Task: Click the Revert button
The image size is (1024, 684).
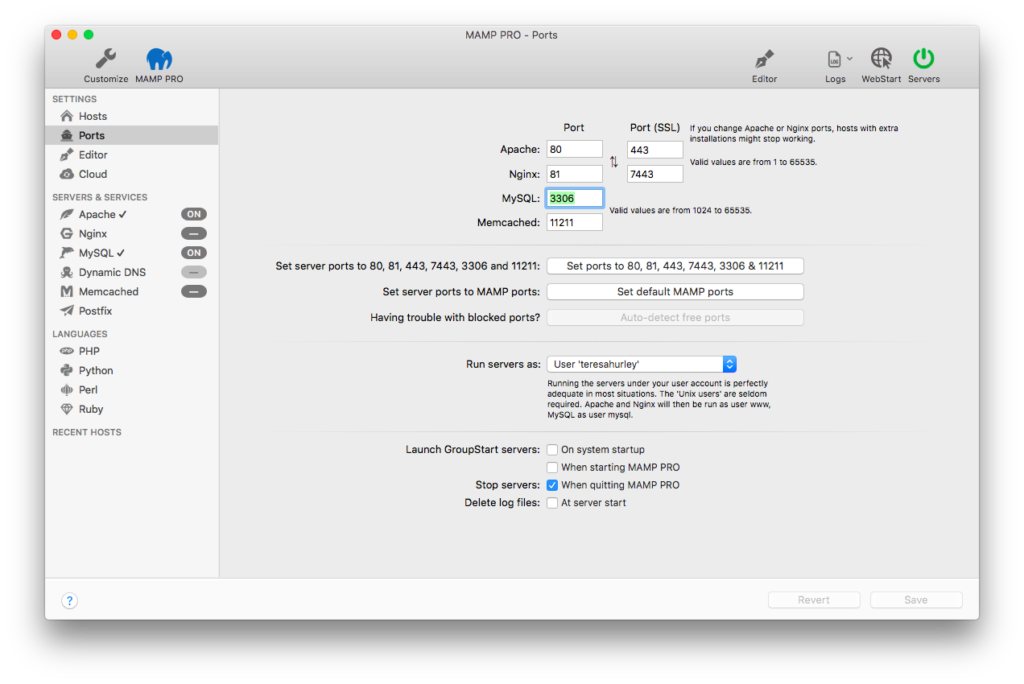Action: coord(814,600)
